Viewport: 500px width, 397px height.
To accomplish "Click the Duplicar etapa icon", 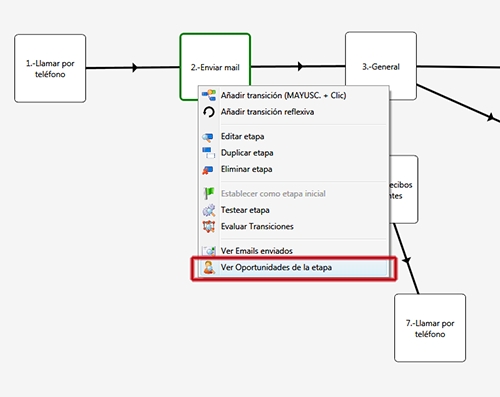I will [x=209, y=153].
